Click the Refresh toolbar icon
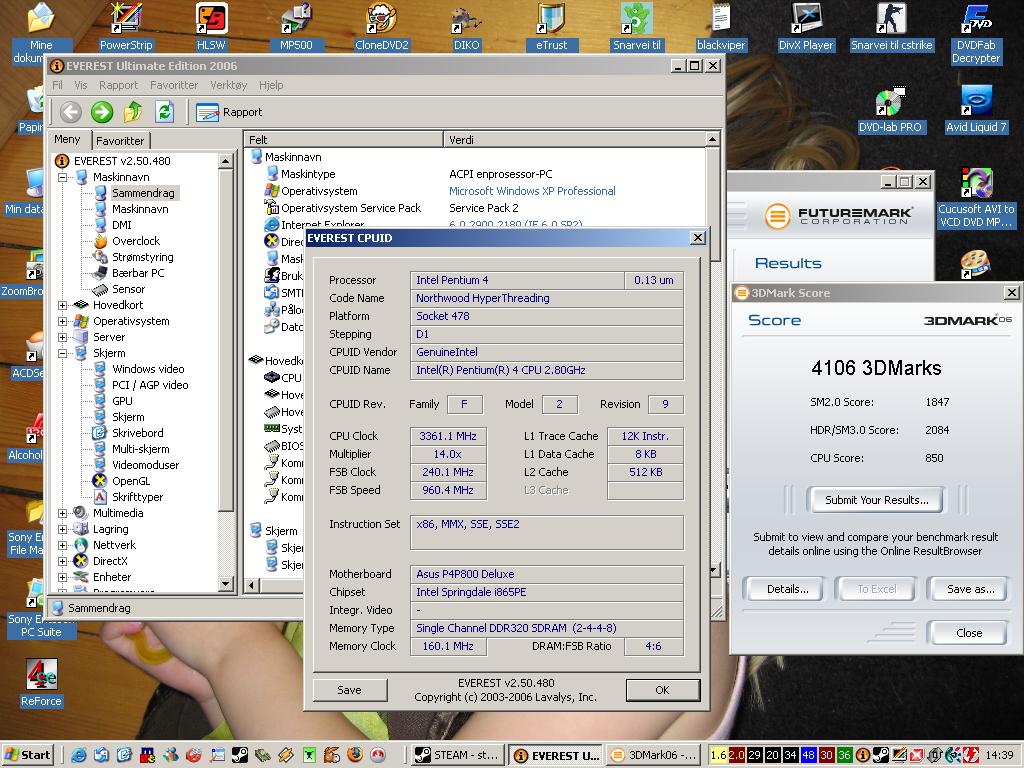The height and width of the screenshot is (768, 1024). tap(164, 112)
